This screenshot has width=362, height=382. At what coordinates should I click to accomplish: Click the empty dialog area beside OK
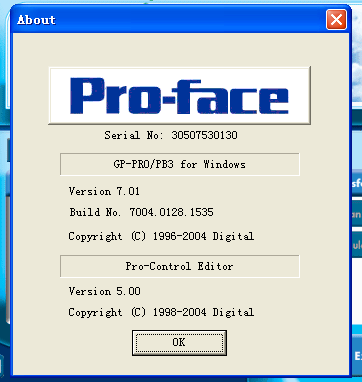(x=287, y=343)
